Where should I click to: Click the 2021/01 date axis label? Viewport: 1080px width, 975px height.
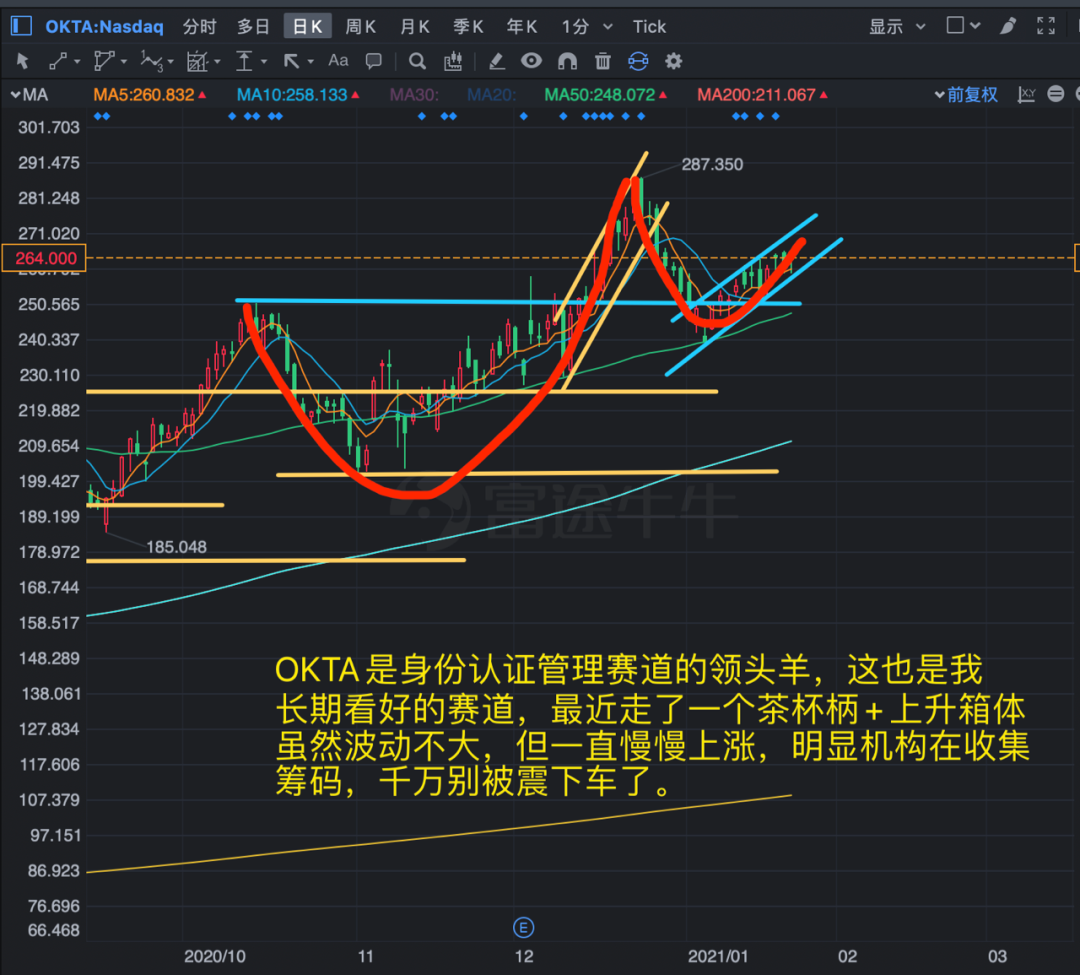(718, 956)
